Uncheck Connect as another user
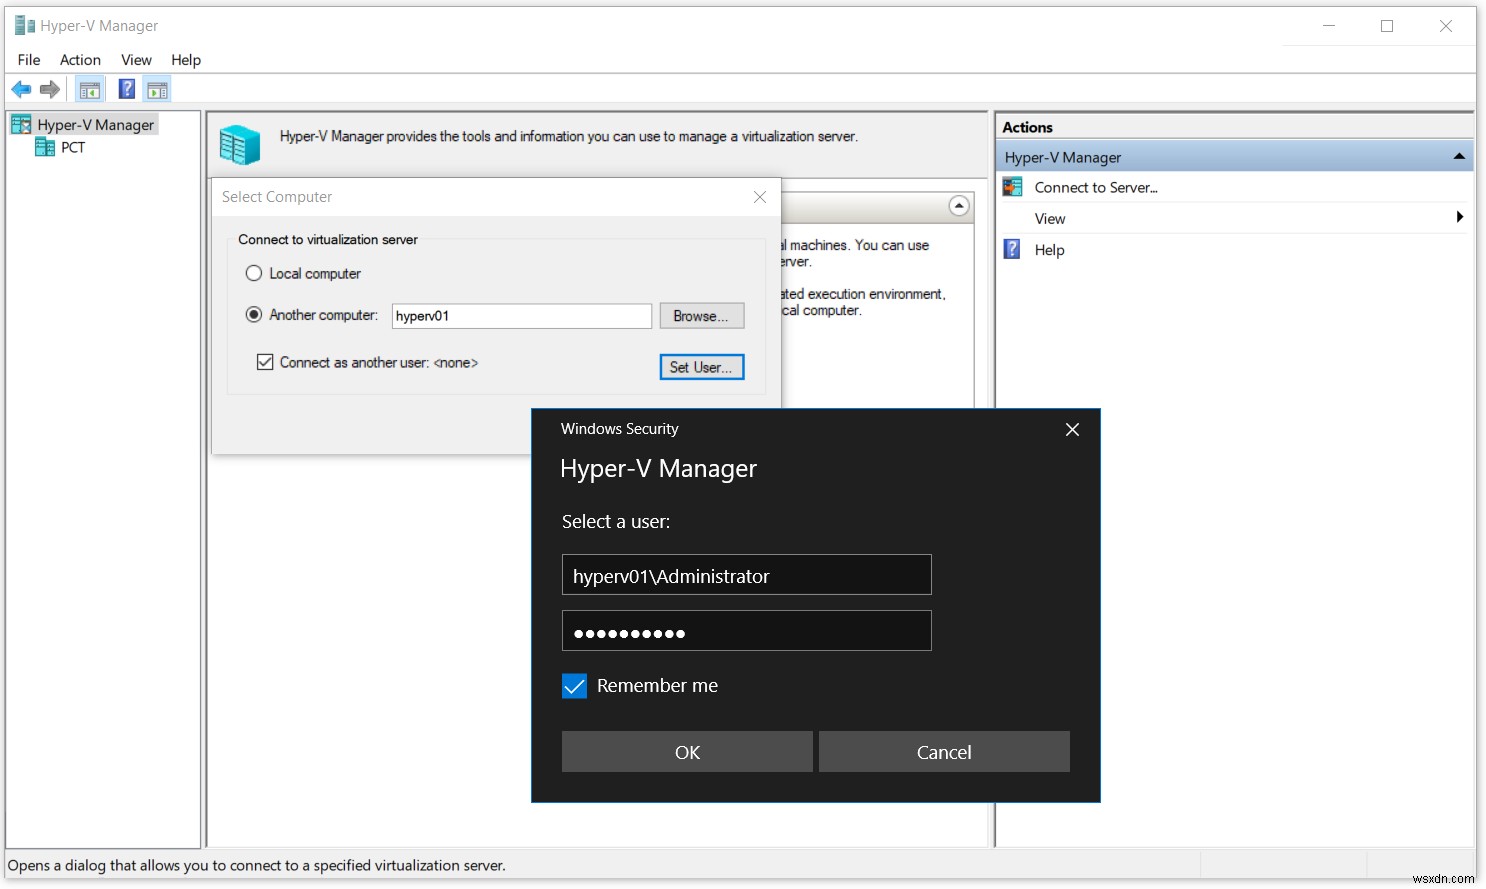 coord(265,361)
